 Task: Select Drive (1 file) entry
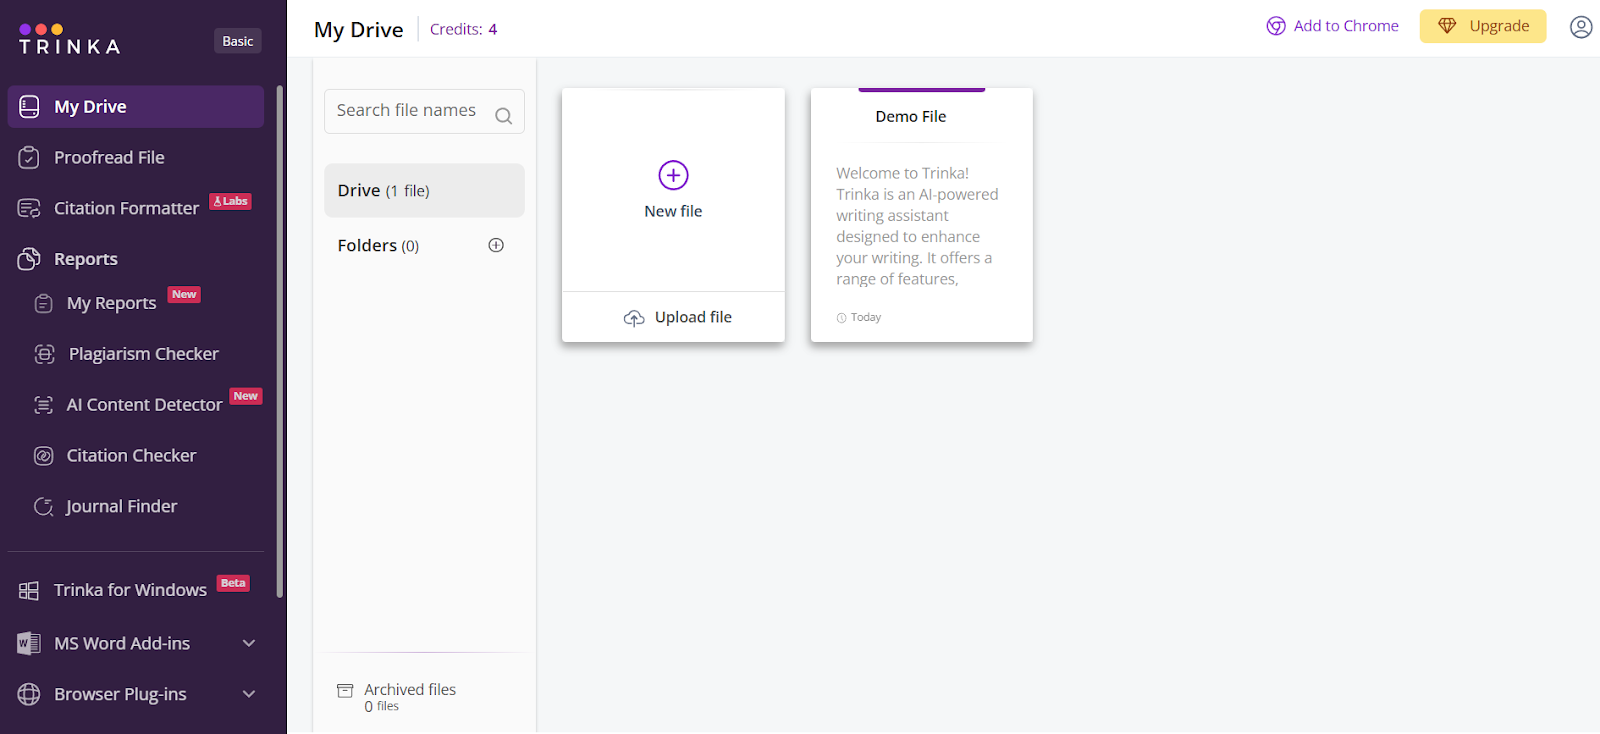tap(424, 190)
